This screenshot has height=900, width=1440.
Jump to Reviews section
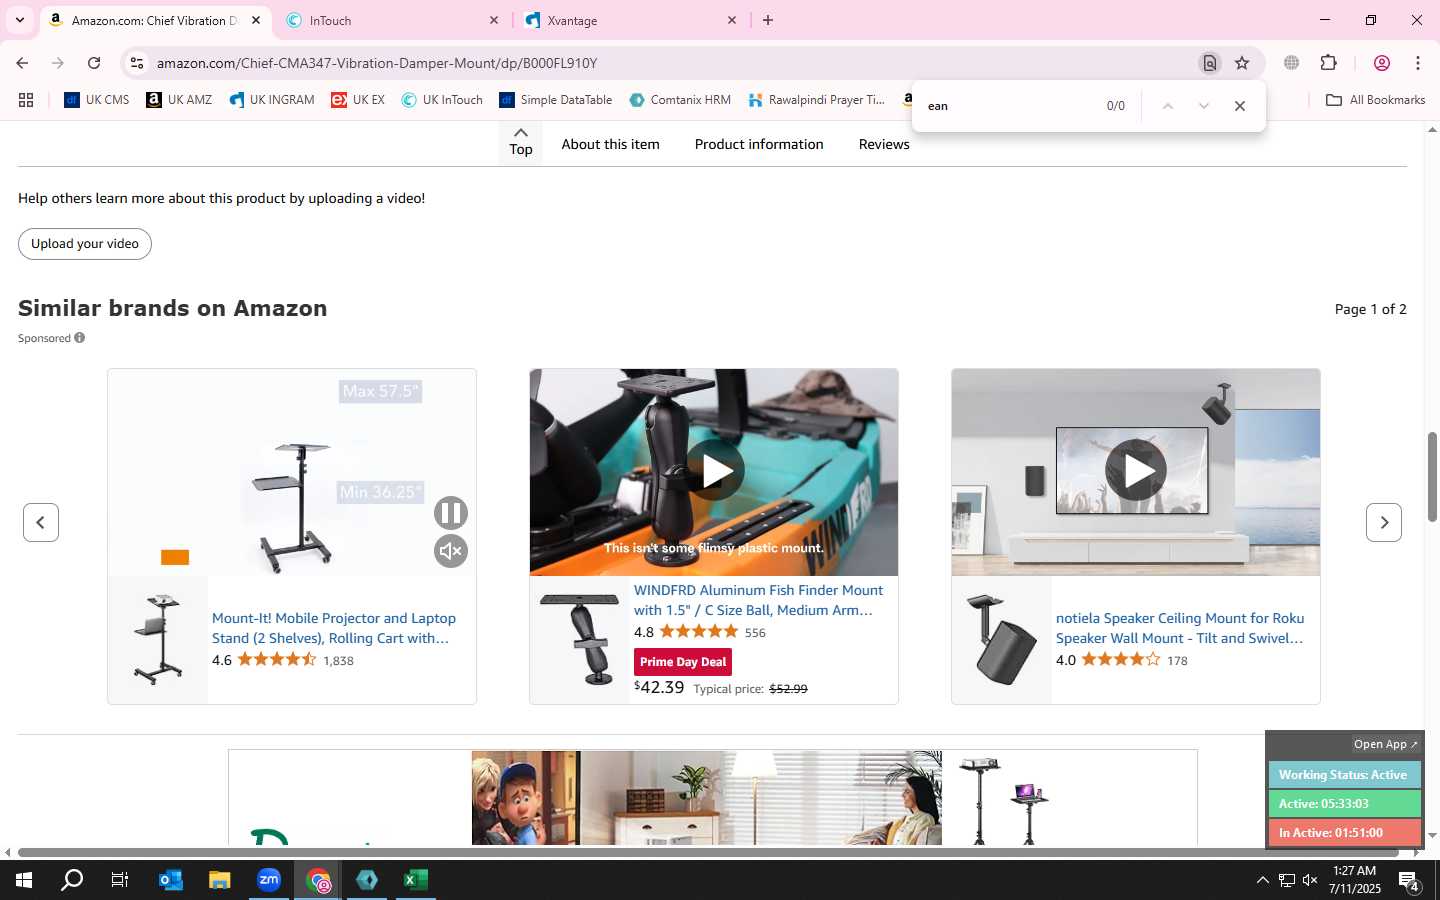click(x=884, y=144)
